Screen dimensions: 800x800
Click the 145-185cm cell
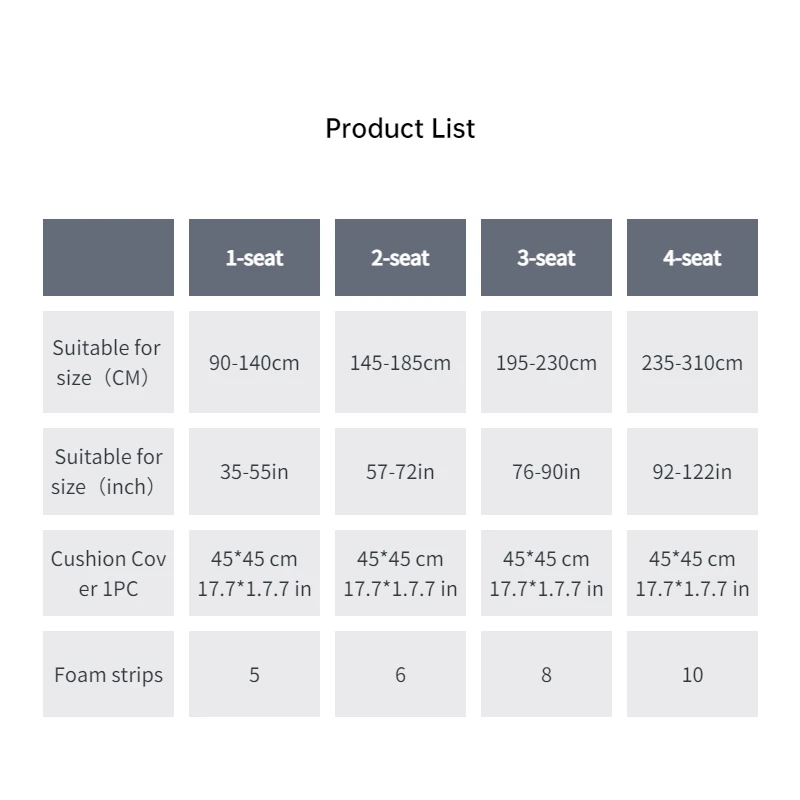click(x=400, y=362)
